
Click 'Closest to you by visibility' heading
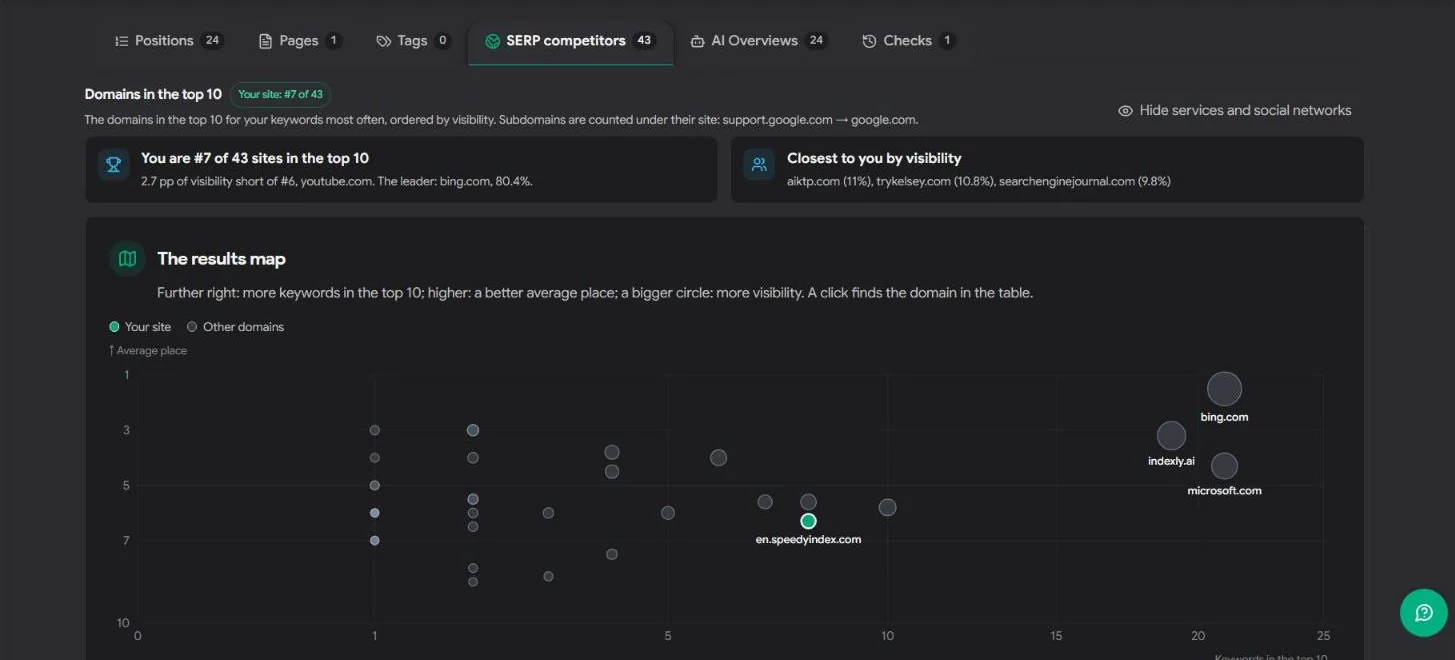coord(874,158)
